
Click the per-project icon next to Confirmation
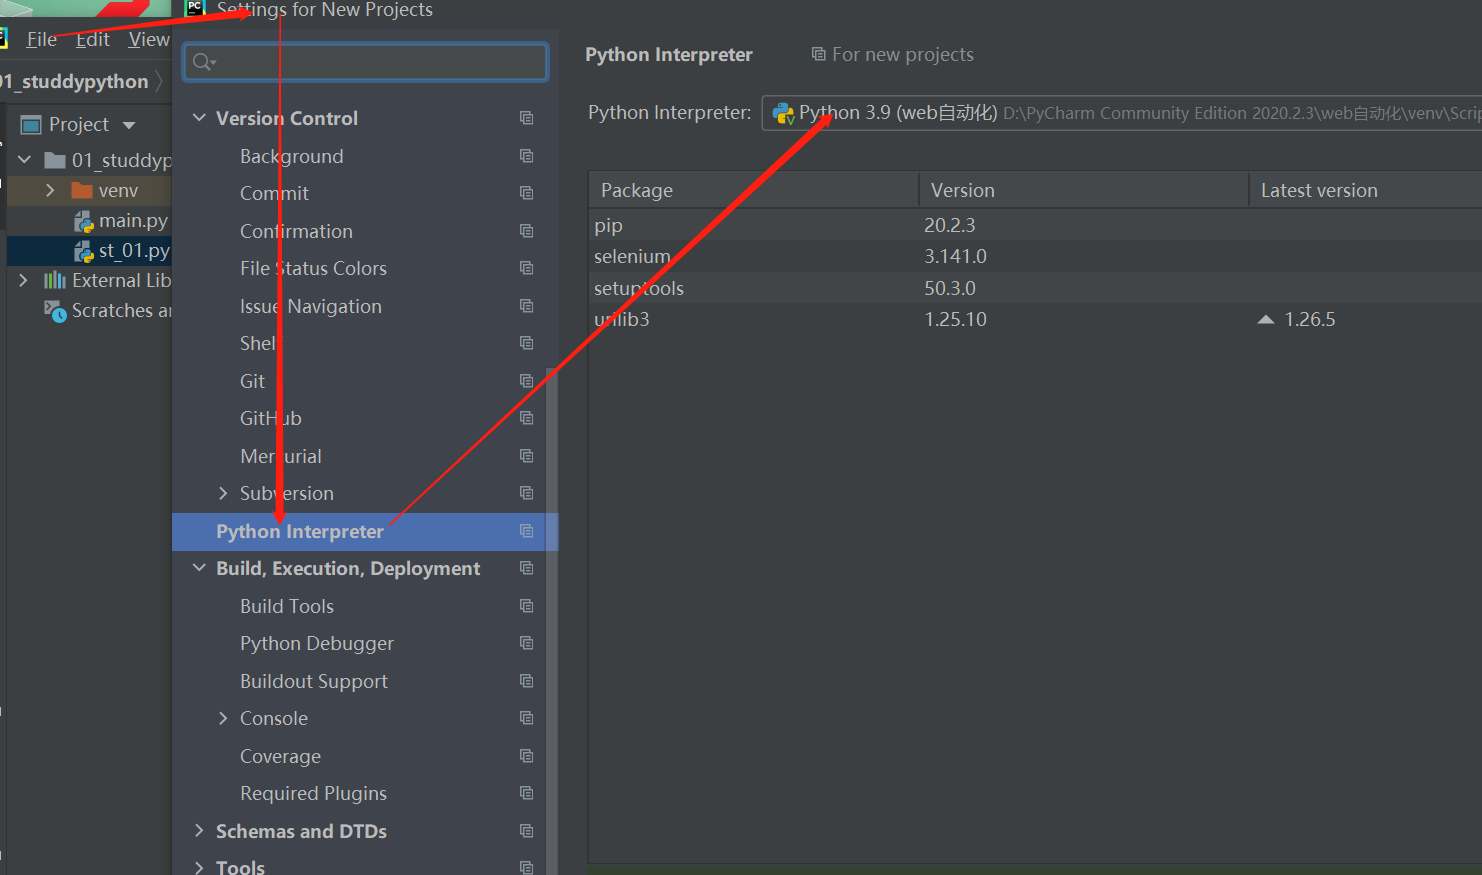[x=526, y=231]
